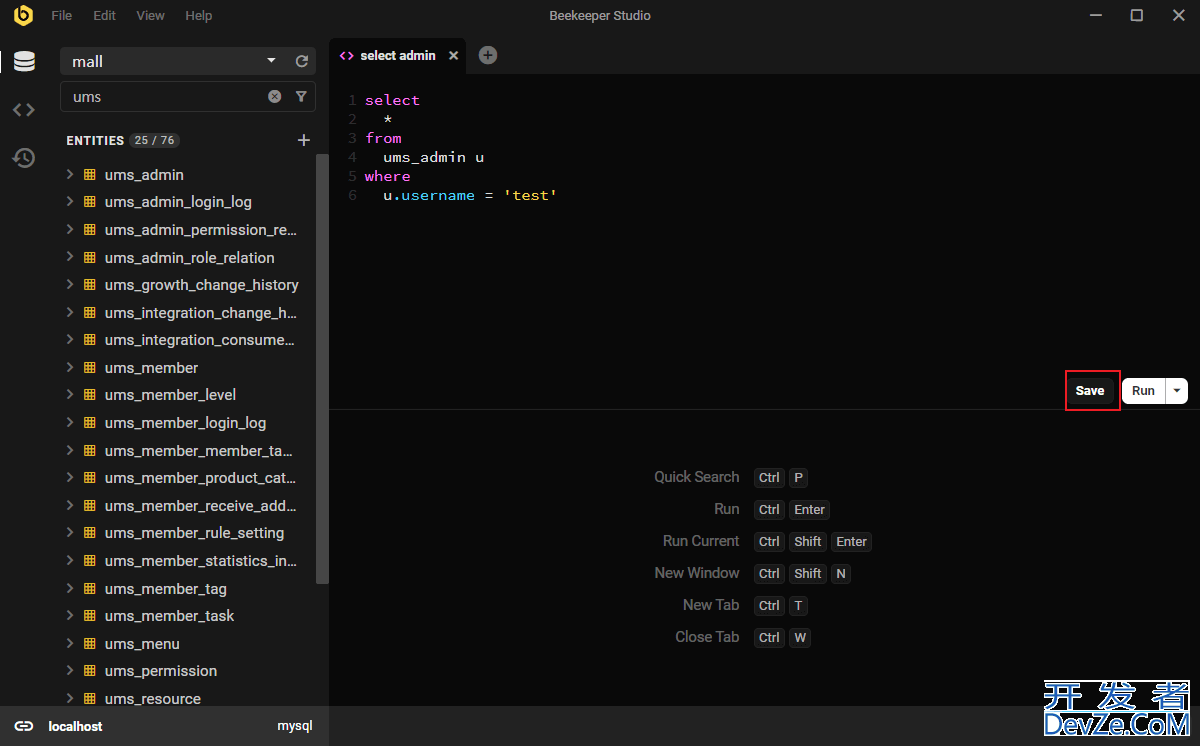Expand the ums_member table node
The image size is (1200, 746).
pos(70,368)
